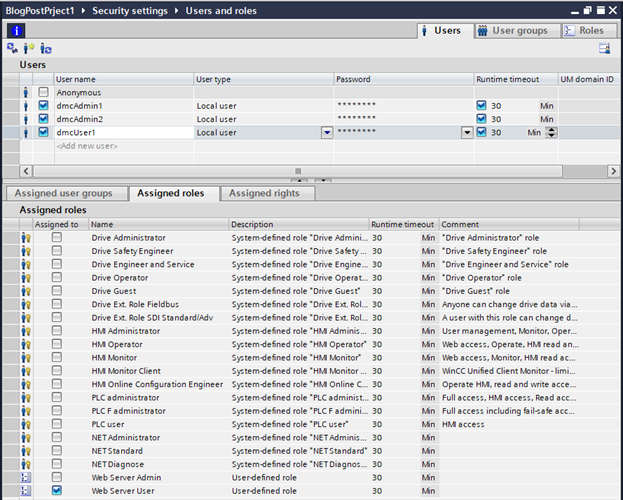Uncheck the dmcAdmin2 user checkbox
Image resolution: width=623 pixels, height=500 pixels.
pos(43,118)
